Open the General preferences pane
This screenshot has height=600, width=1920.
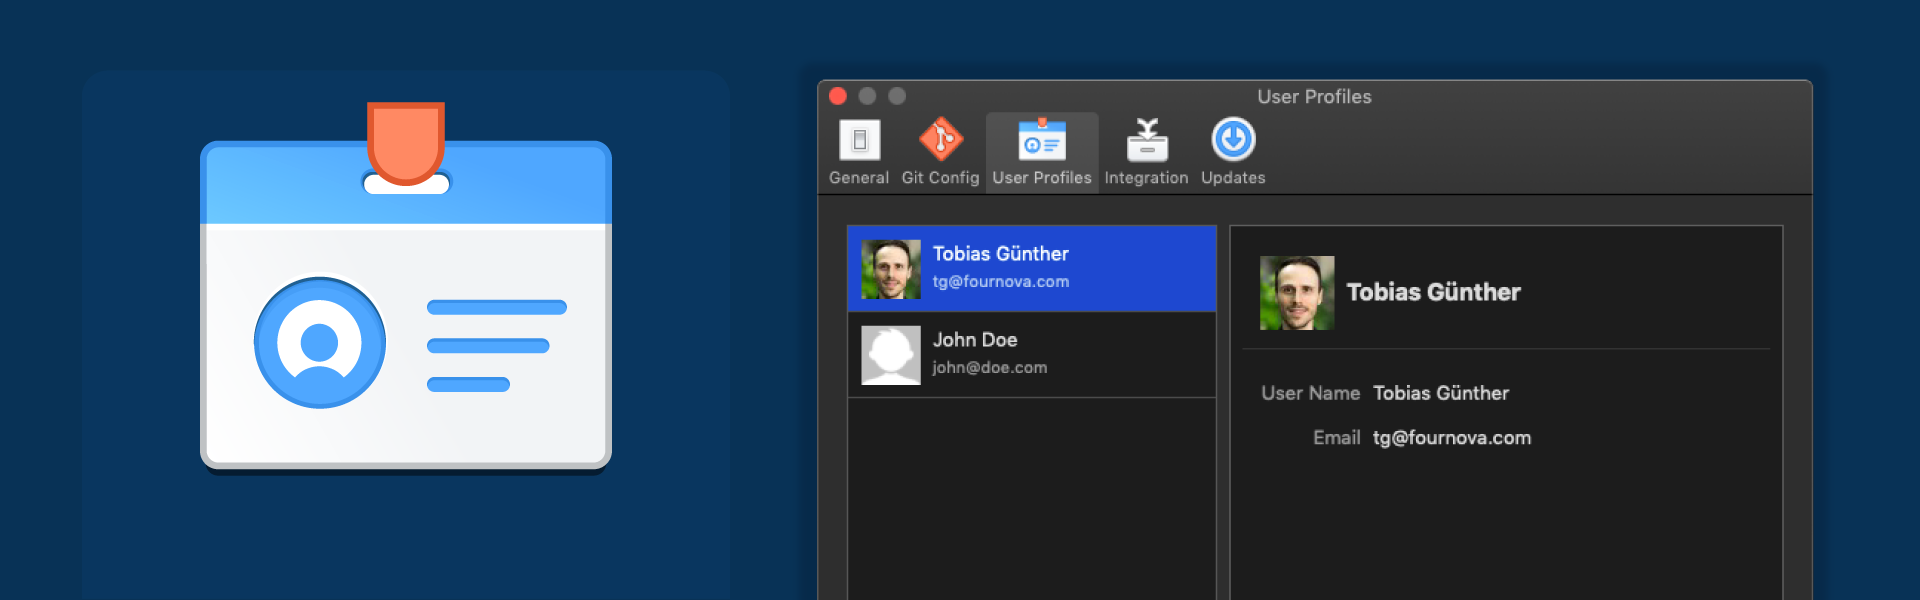(859, 151)
